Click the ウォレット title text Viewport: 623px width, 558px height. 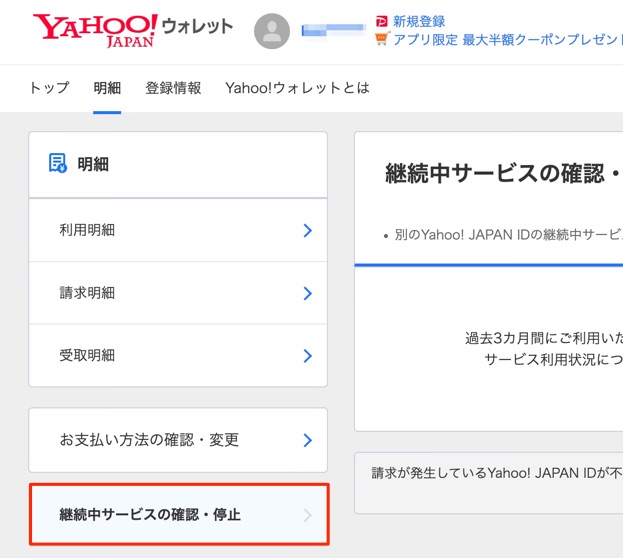point(197,27)
